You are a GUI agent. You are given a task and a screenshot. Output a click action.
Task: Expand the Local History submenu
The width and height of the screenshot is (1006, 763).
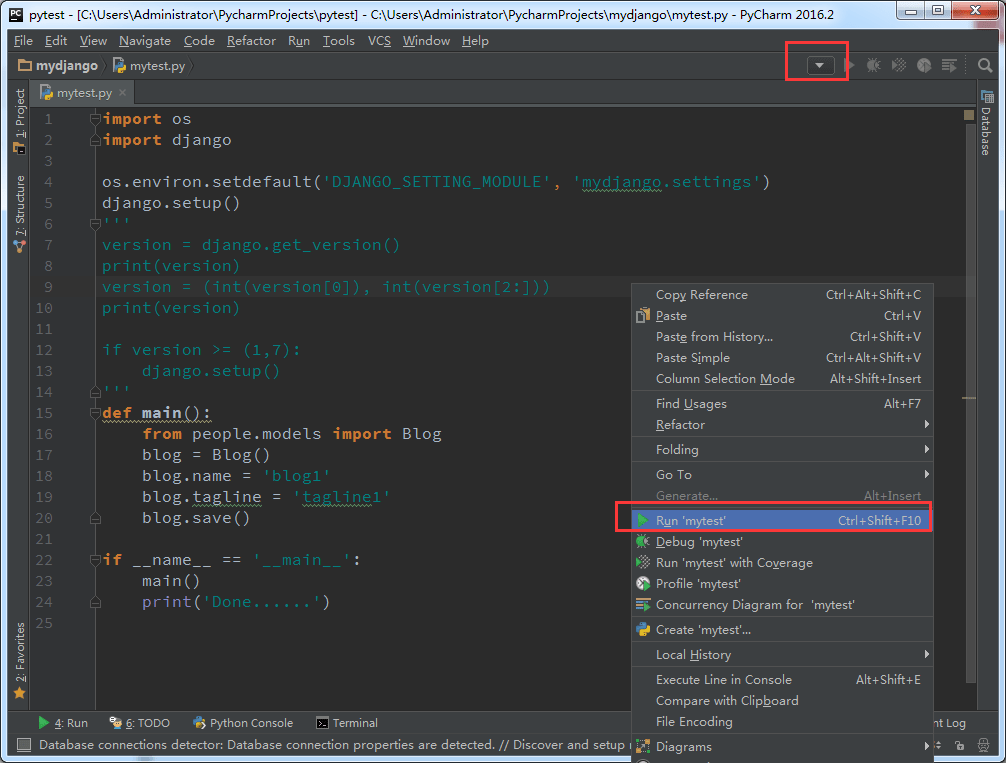click(x=782, y=655)
